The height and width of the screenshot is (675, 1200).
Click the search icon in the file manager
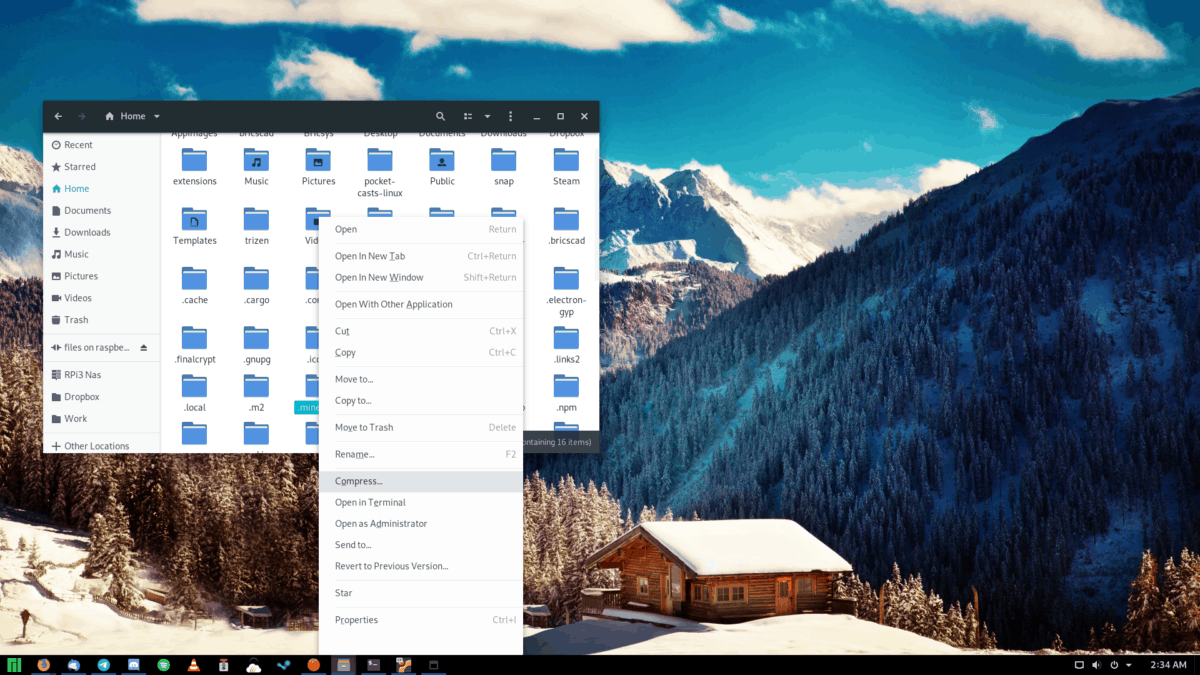point(440,116)
